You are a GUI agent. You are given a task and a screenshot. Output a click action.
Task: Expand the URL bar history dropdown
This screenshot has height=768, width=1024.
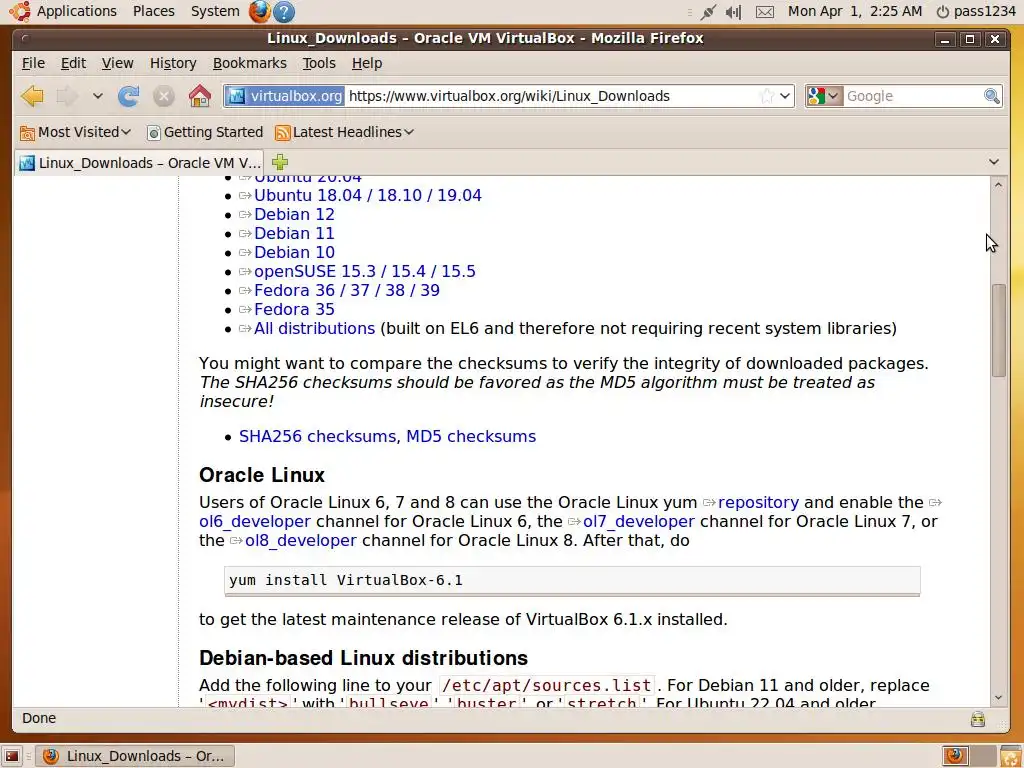click(x=785, y=96)
